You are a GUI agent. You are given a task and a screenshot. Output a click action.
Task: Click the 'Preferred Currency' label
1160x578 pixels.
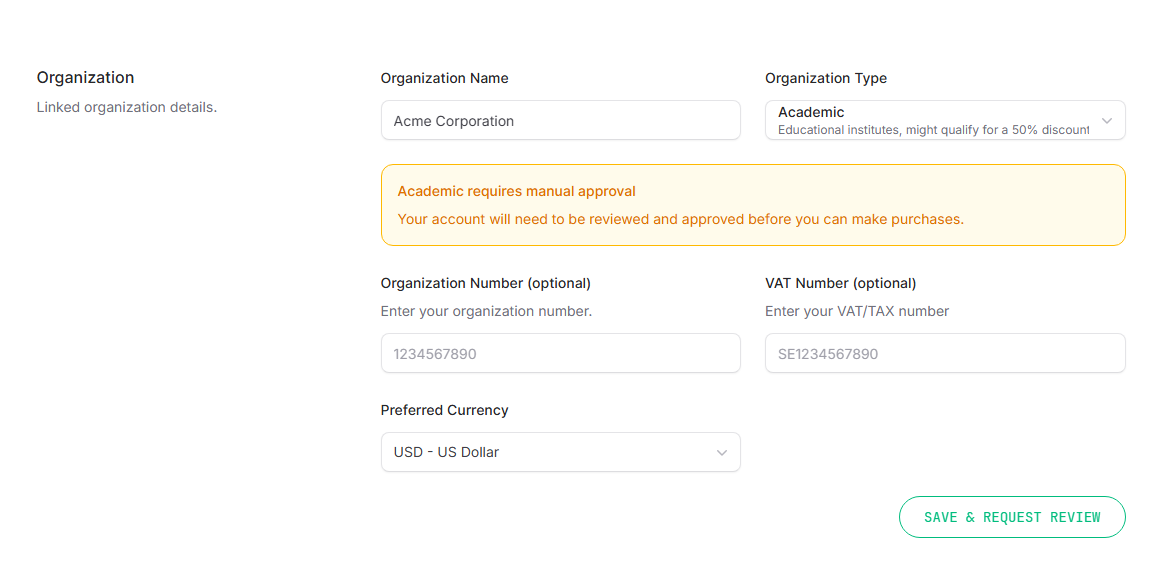pyautogui.click(x=445, y=410)
